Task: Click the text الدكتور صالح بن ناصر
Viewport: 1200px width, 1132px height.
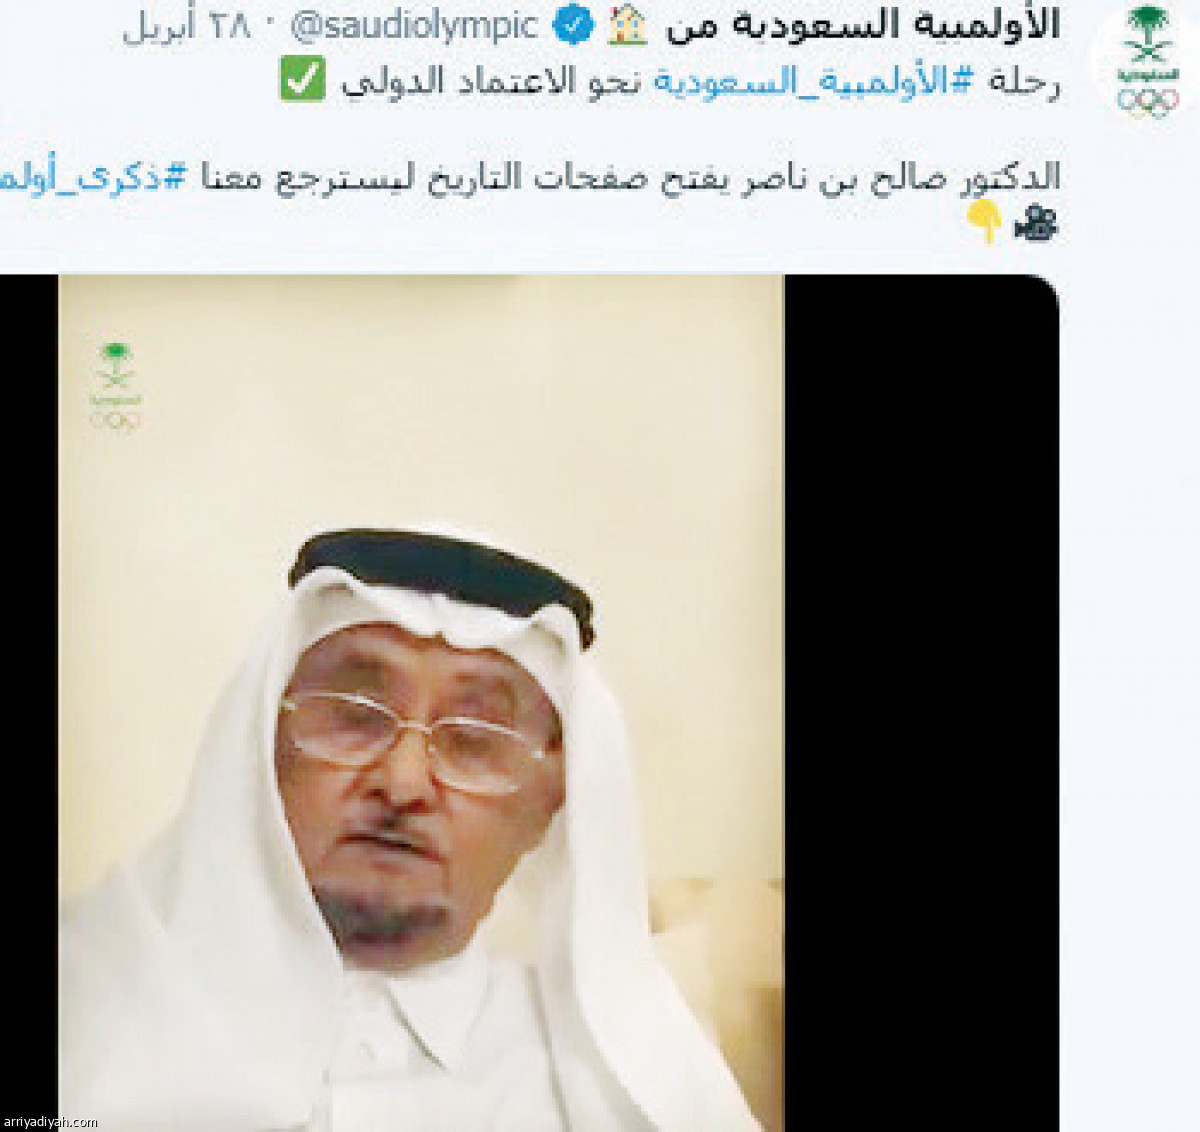Action: click(892, 177)
